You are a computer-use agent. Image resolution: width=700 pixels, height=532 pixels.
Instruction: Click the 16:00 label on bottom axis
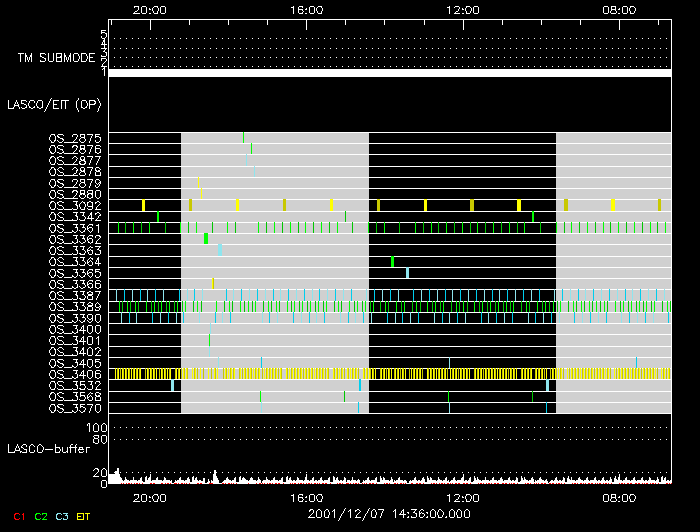(306, 497)
